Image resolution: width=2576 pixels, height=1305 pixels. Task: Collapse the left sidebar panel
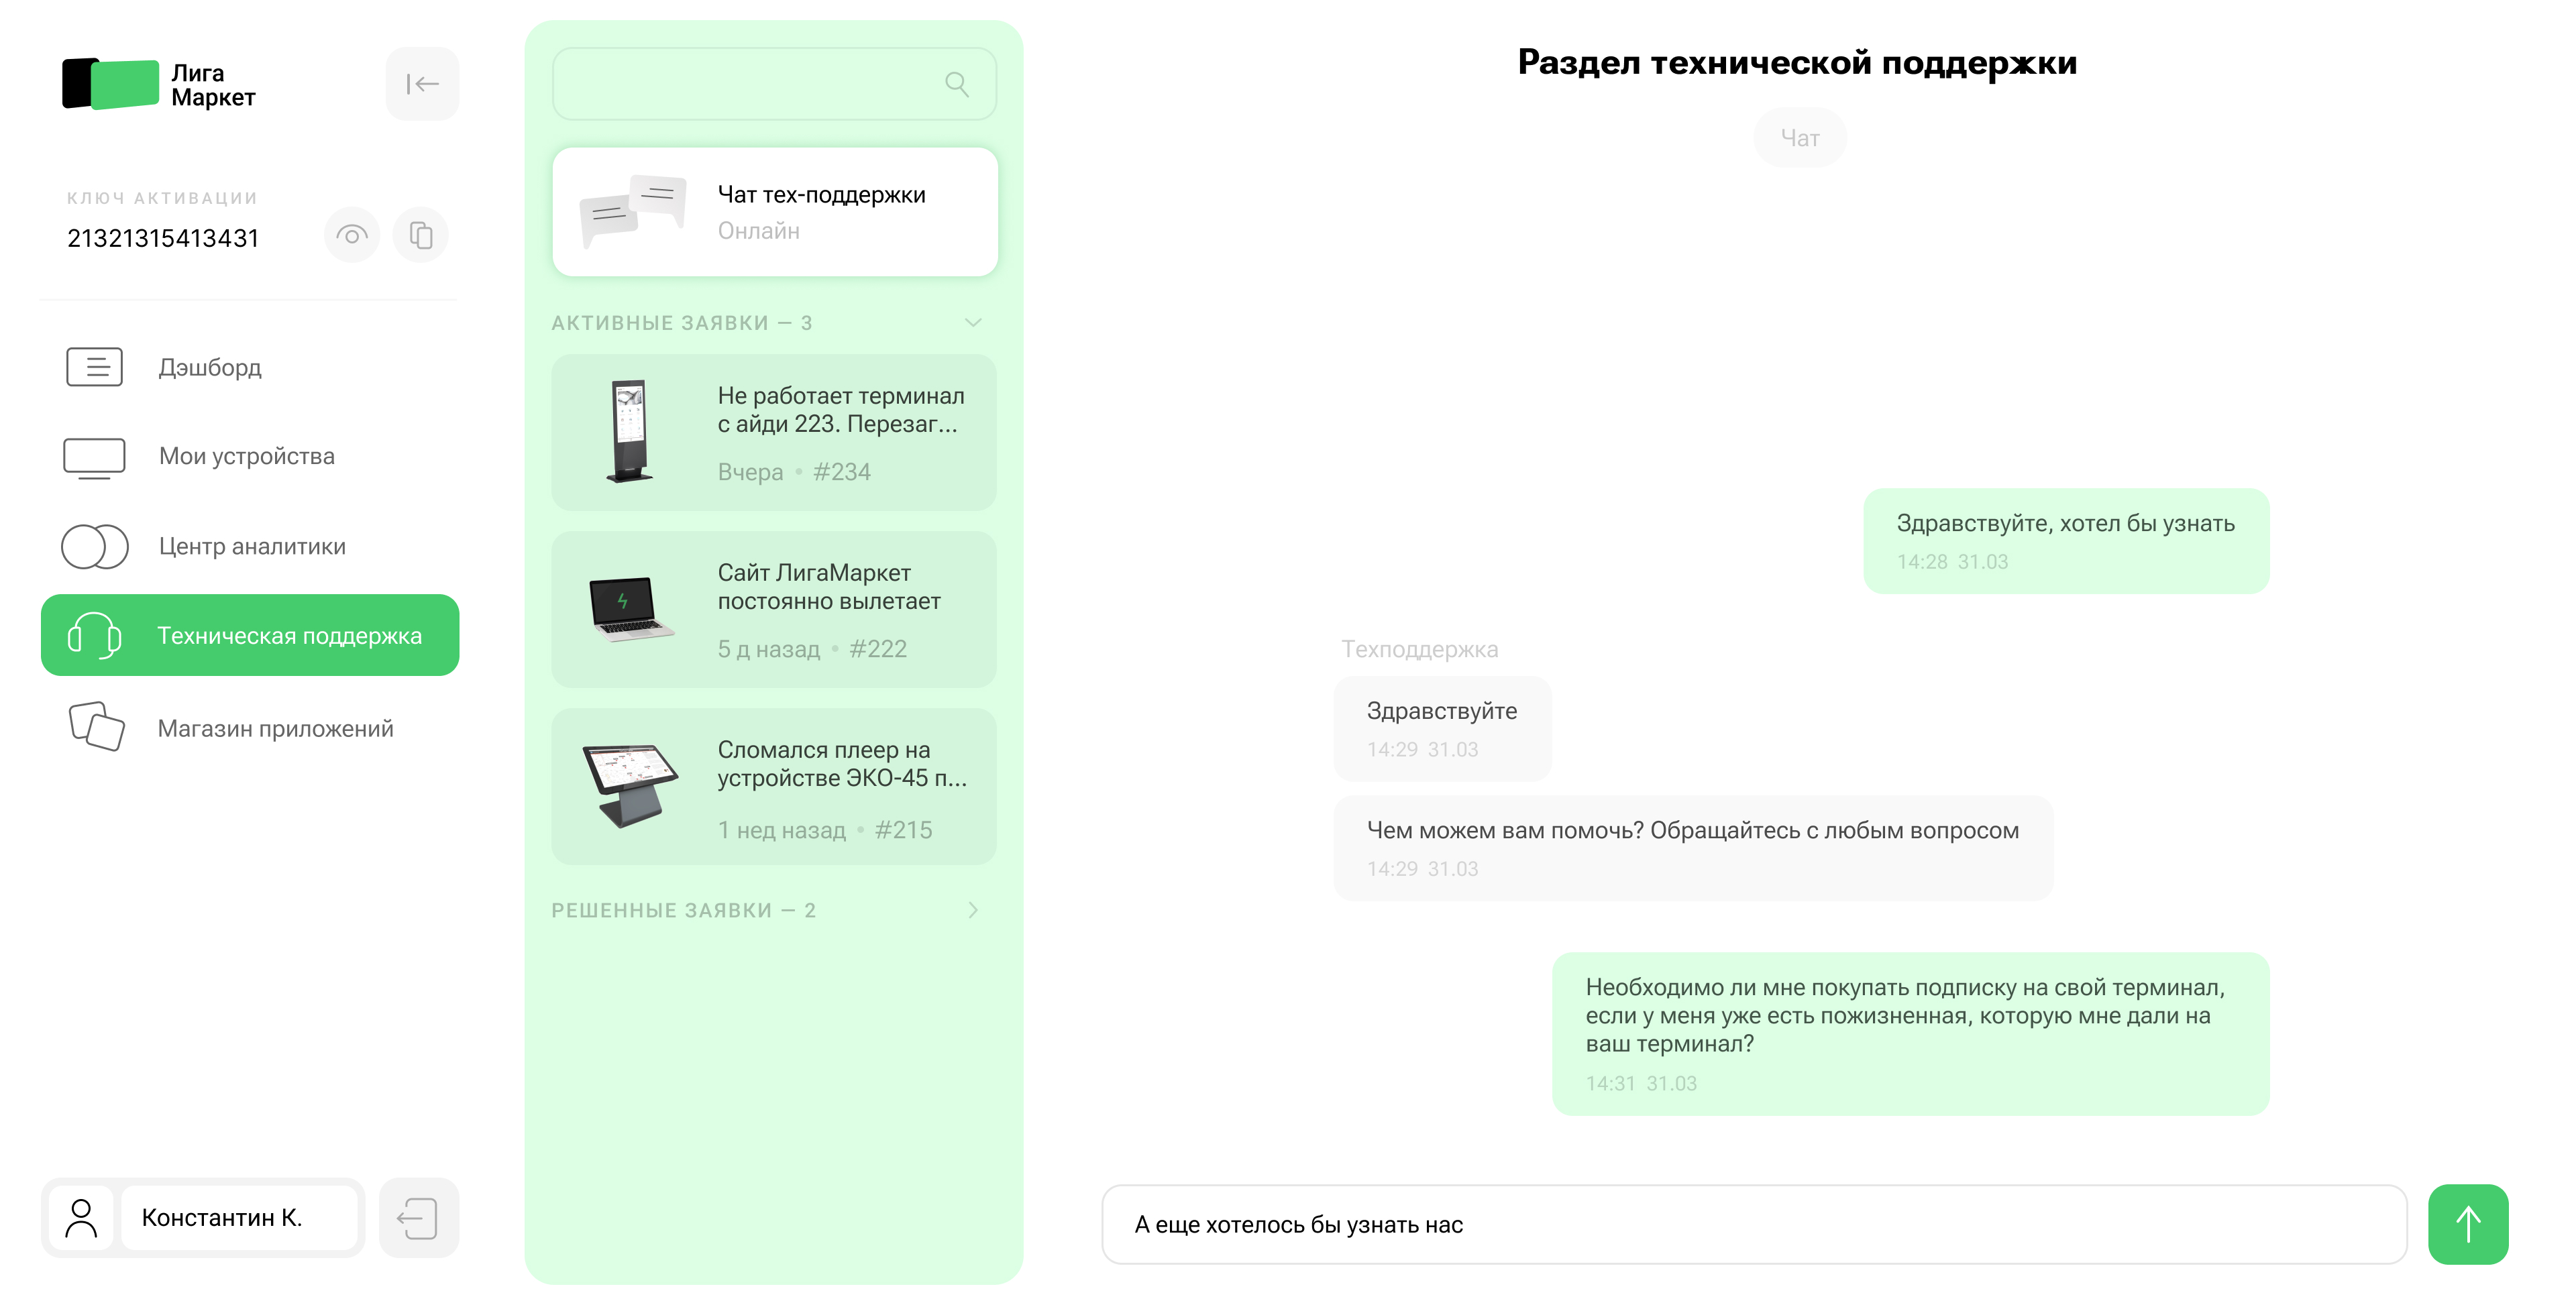pyautogui.click(x=421, y=83)
